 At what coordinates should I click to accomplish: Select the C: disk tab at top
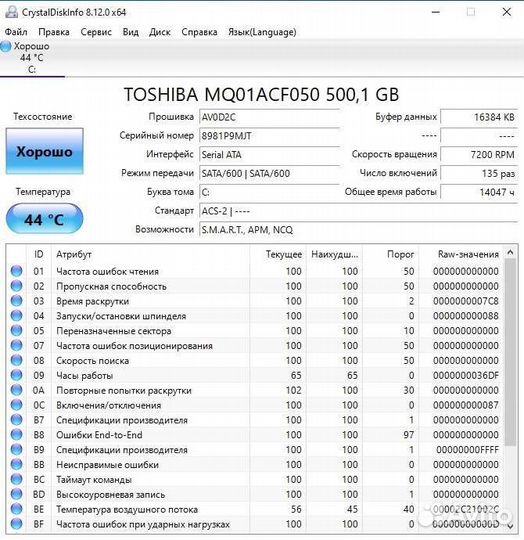[32, 58]
